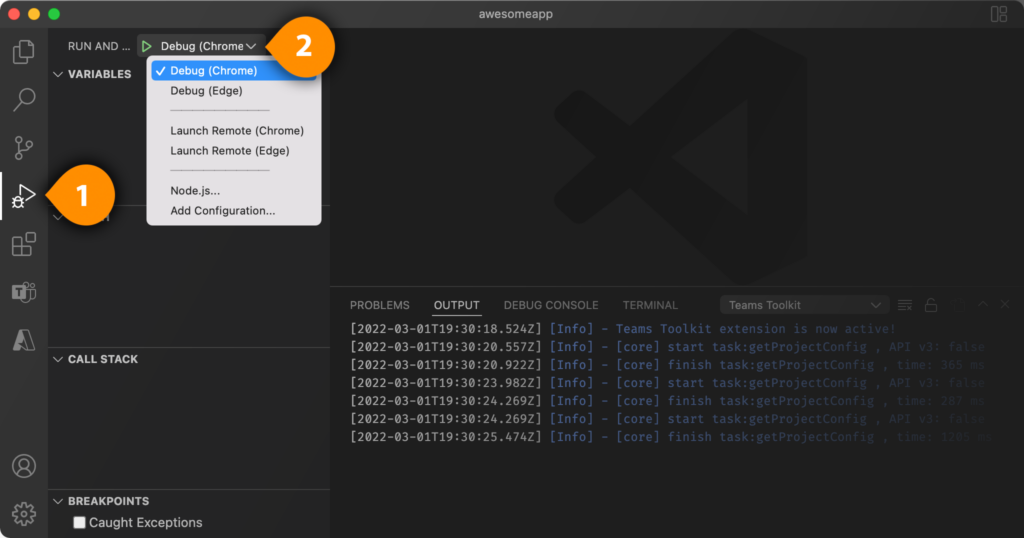The image size is (1024, 538).
Task: Open the Extensions view
Action: (x=23, y=244)
